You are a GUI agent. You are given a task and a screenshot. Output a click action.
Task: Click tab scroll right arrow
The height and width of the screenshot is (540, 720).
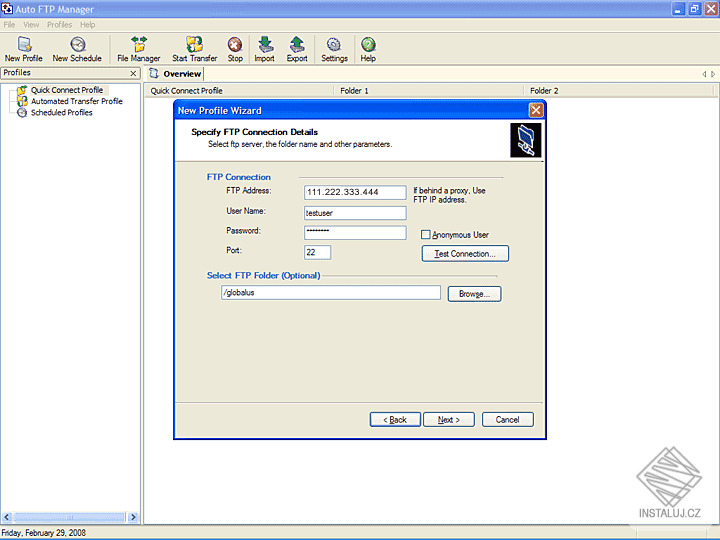click(x=713, y=74)
